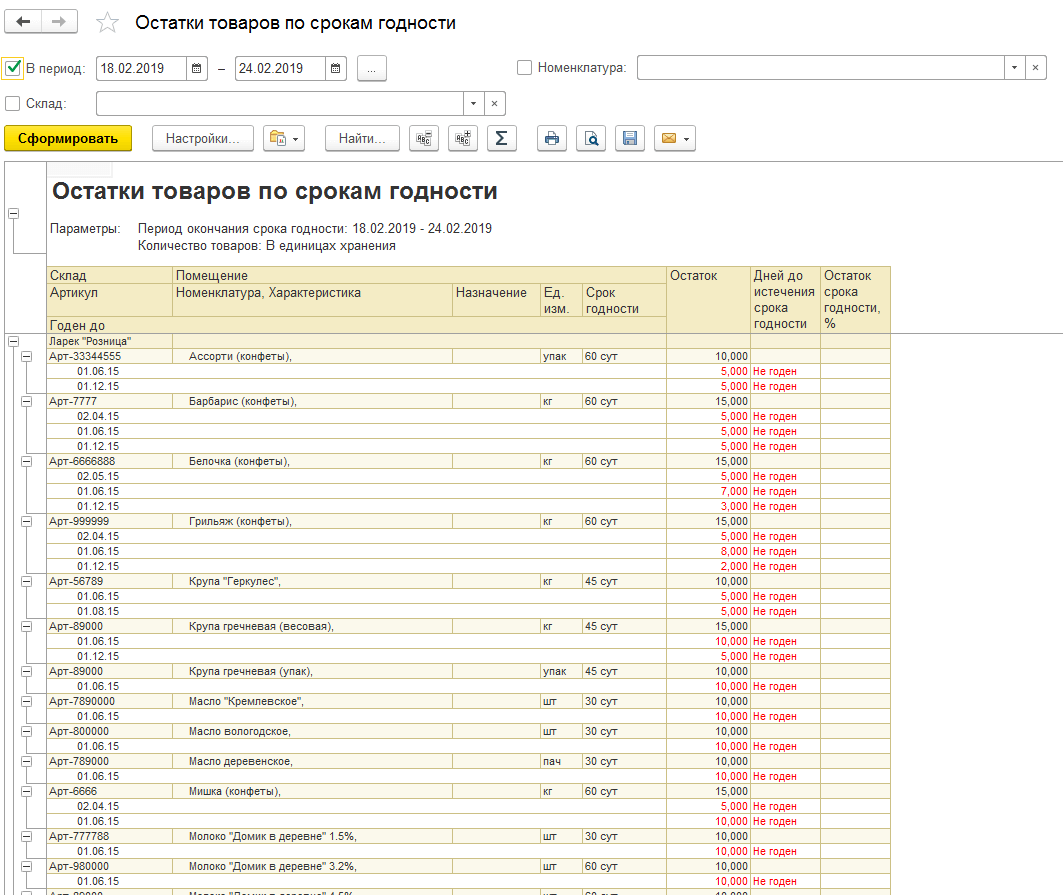Select the 'Ассорти (конфеты),' cell
This screenshot has height=895, width=1063.
313,356
